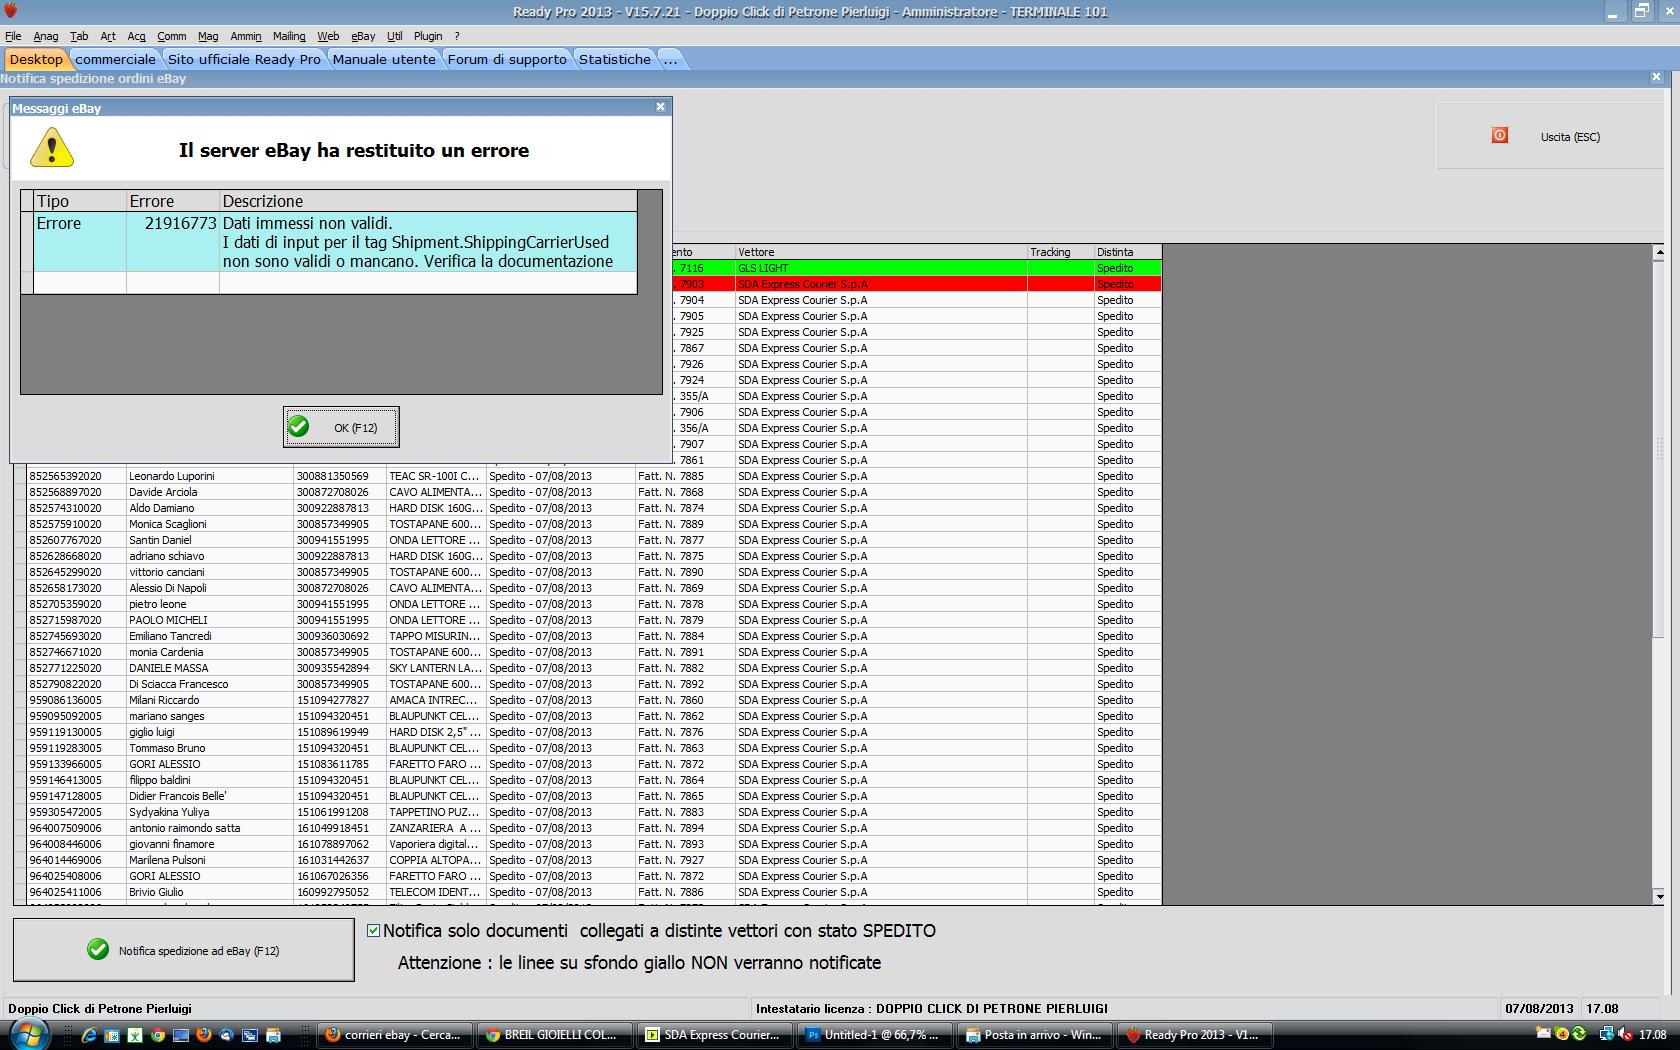Viewport: 1680px width, 1050px height.
Task: Click the red Uscita exit icon
Action: point(1499,135)
